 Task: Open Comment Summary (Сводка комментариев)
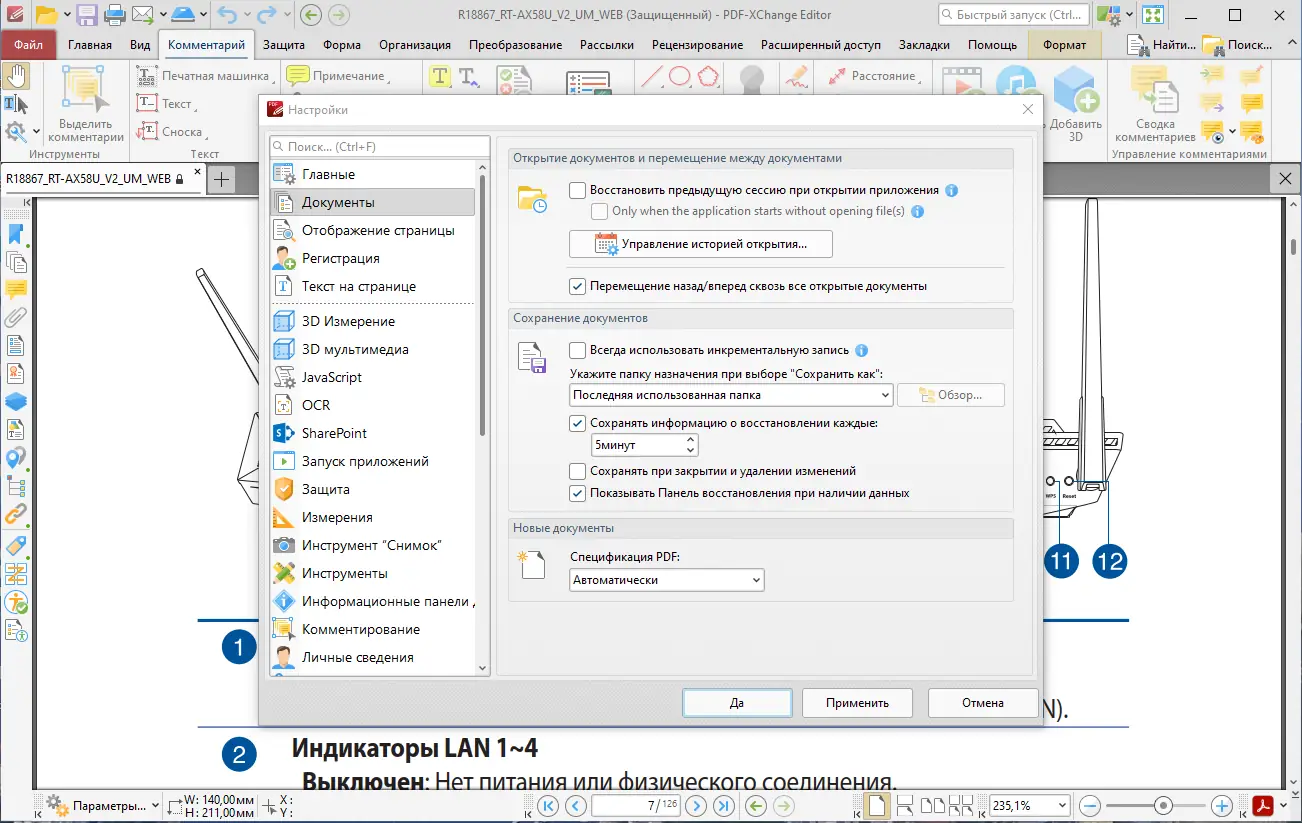coord(1155,104)
